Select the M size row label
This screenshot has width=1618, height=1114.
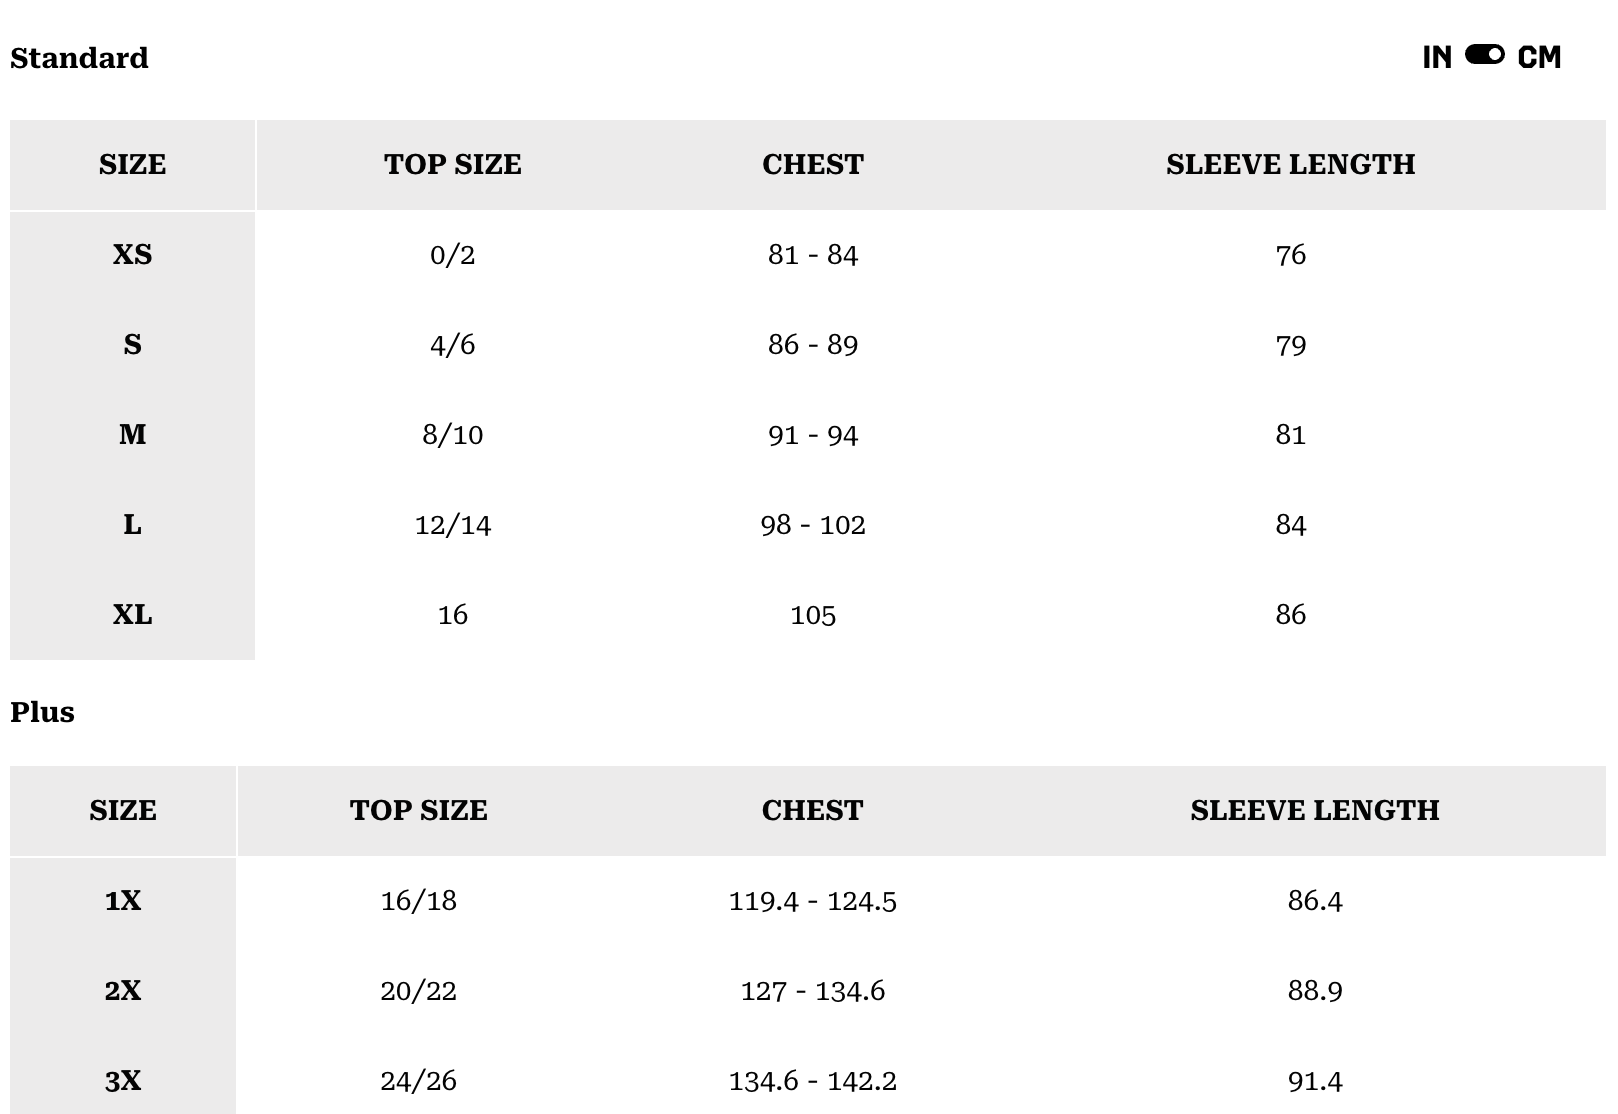tap(132, 435)
